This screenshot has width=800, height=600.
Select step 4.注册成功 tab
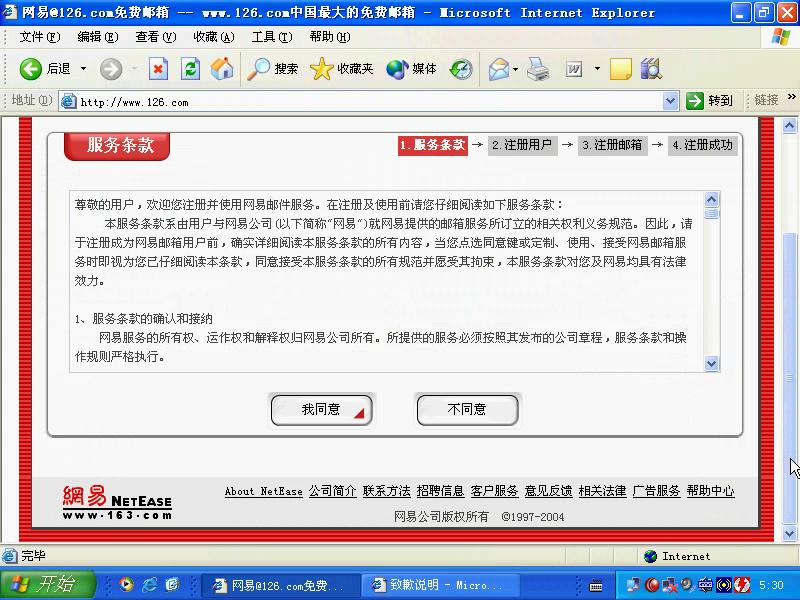(703, 145)
